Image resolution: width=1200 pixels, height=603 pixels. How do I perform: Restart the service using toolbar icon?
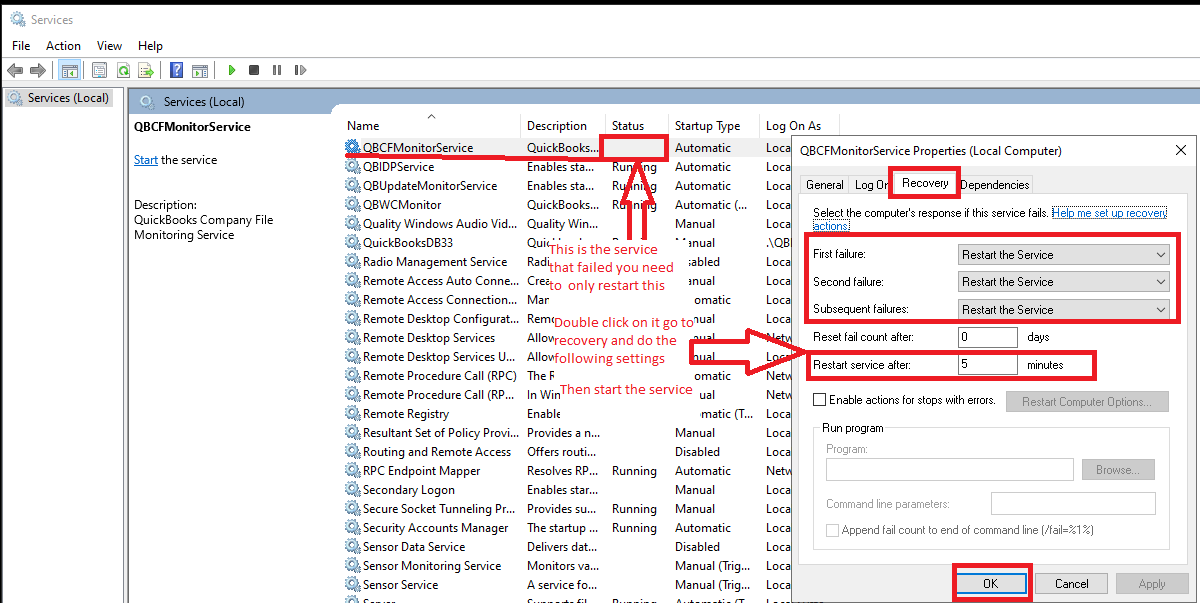click(300, 70)
